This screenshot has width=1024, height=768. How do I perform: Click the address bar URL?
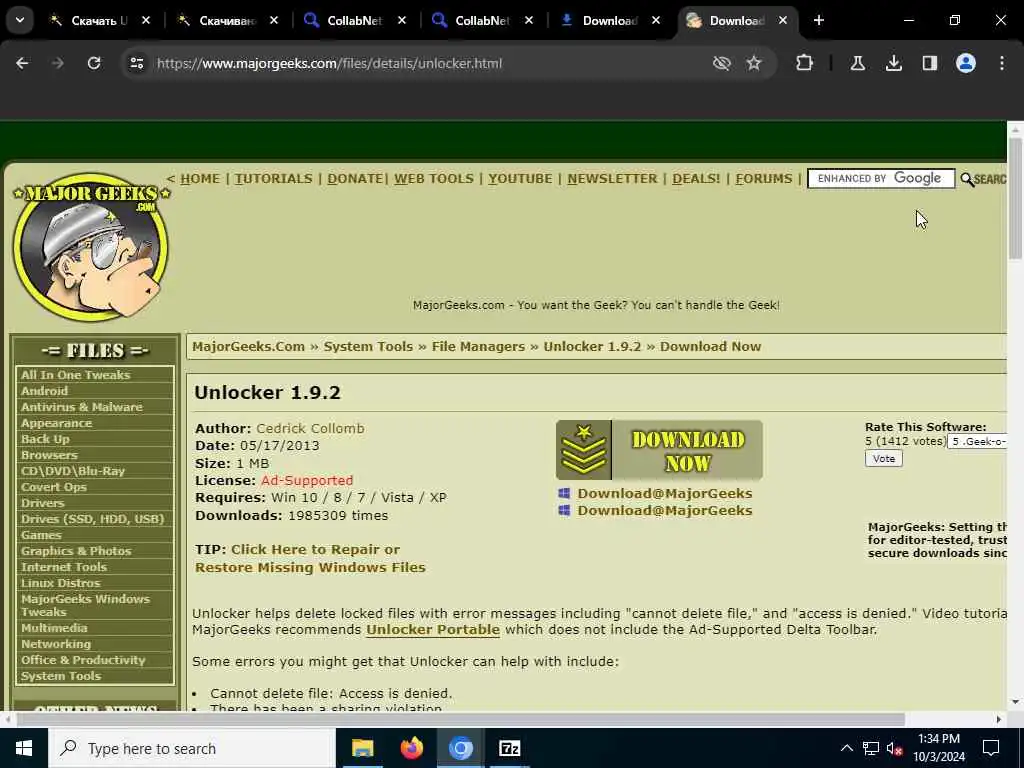(329, 63)
